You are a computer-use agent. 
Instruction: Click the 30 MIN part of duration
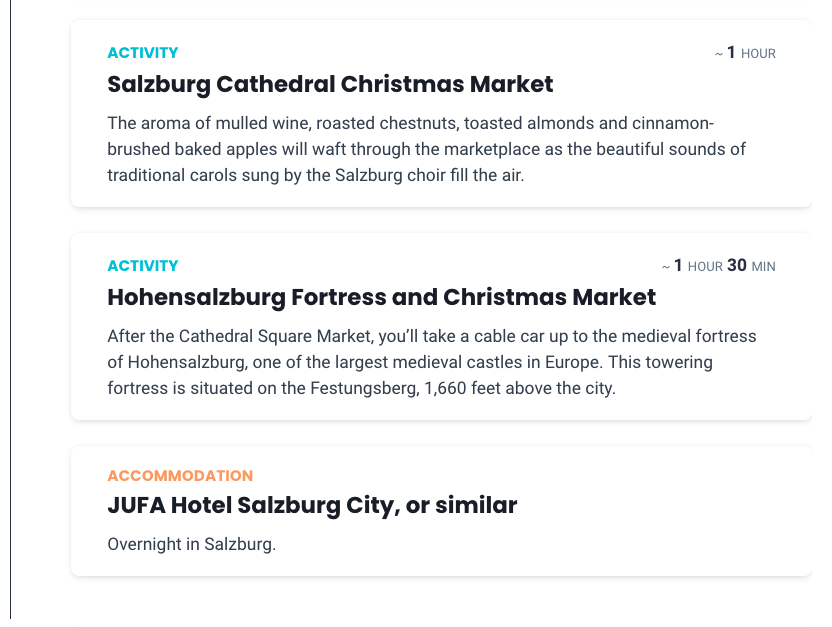click(x=751, y=266)
